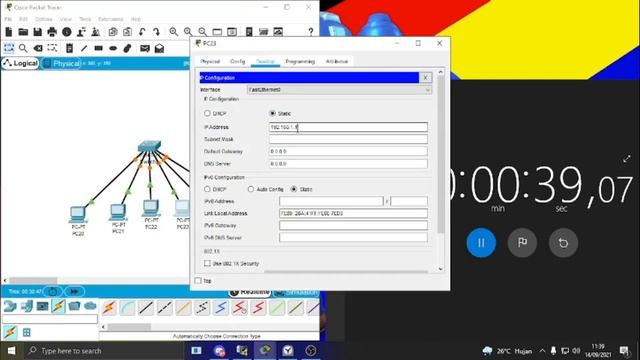
Task: Add complex PDU open envelope tool
Action: click(x=159, y=49)
